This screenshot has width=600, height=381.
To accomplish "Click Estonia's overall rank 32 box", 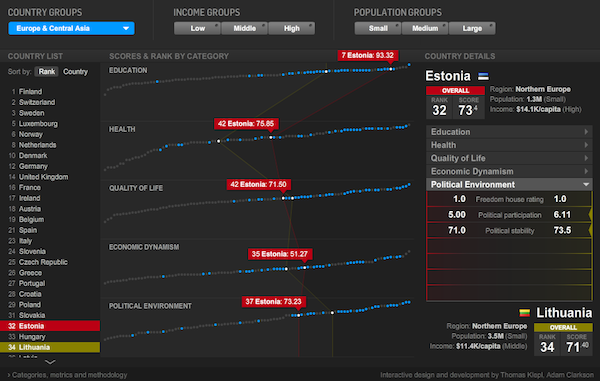I will [x=439, y=107].
